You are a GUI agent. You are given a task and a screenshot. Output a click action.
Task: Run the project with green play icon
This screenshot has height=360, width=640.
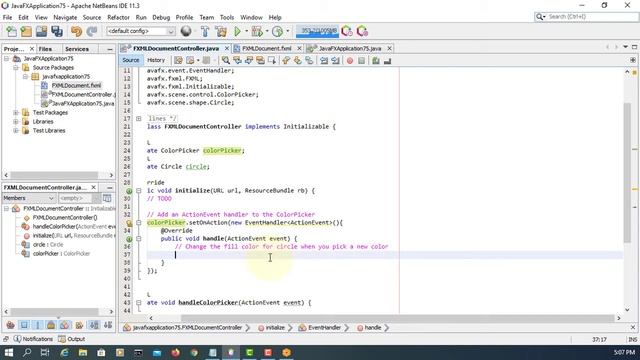[x=237, y=31]
